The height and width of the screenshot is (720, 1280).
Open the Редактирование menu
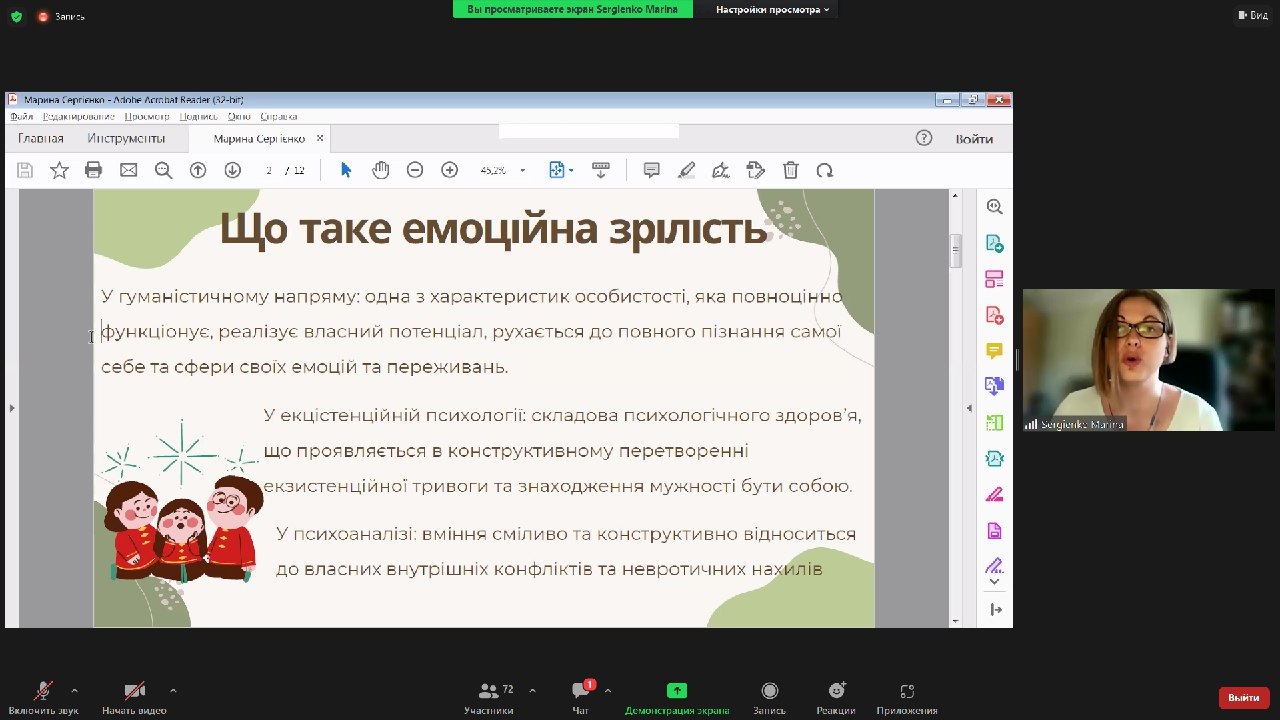point(79,117)
